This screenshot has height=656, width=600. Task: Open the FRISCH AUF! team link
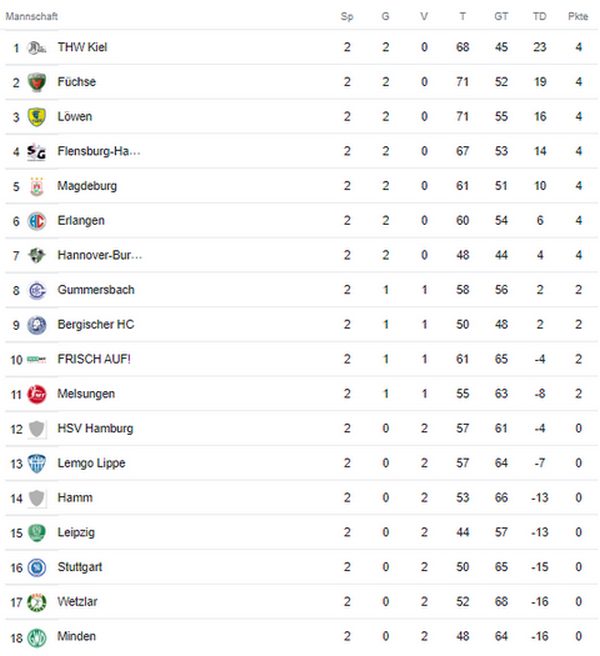[94, 359]
